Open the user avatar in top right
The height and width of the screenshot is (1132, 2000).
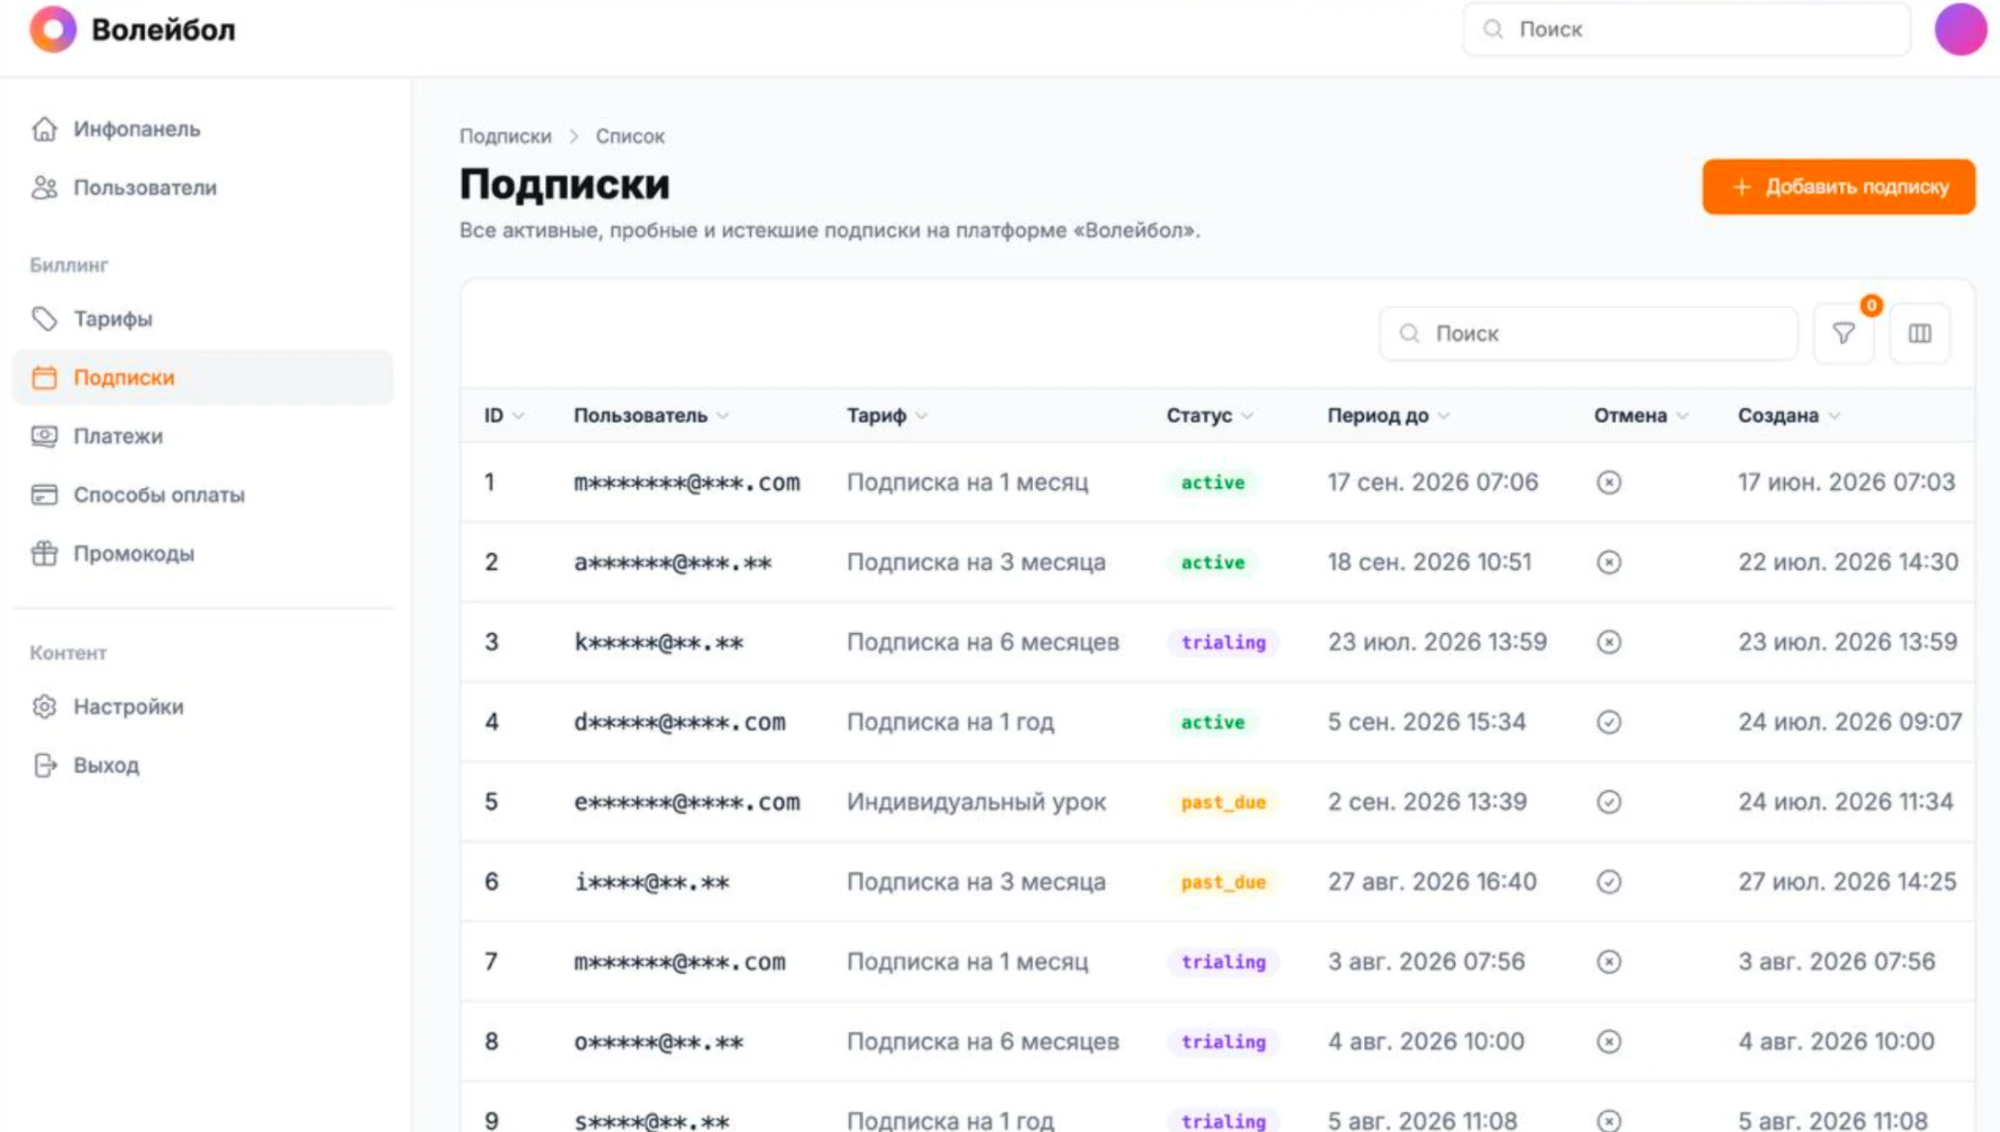coord(1960,29)
